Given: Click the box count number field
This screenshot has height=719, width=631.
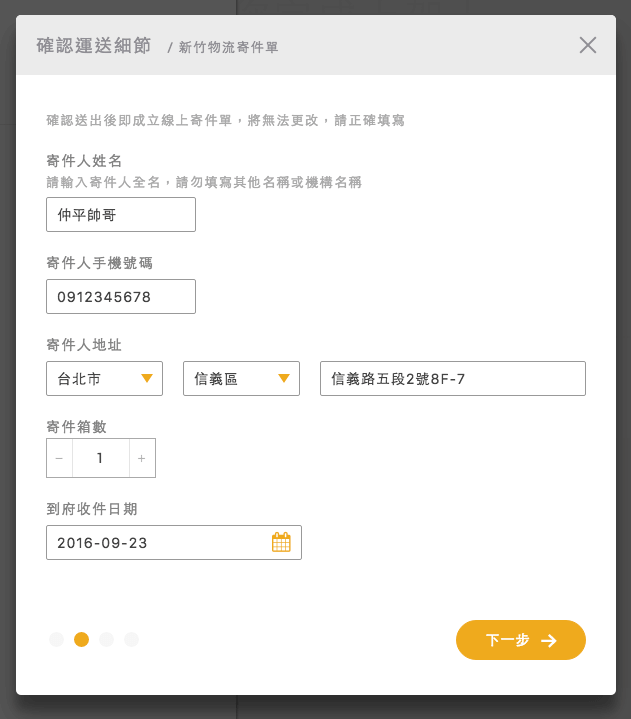Looking at the screenshot, I should tap(100, 458).
